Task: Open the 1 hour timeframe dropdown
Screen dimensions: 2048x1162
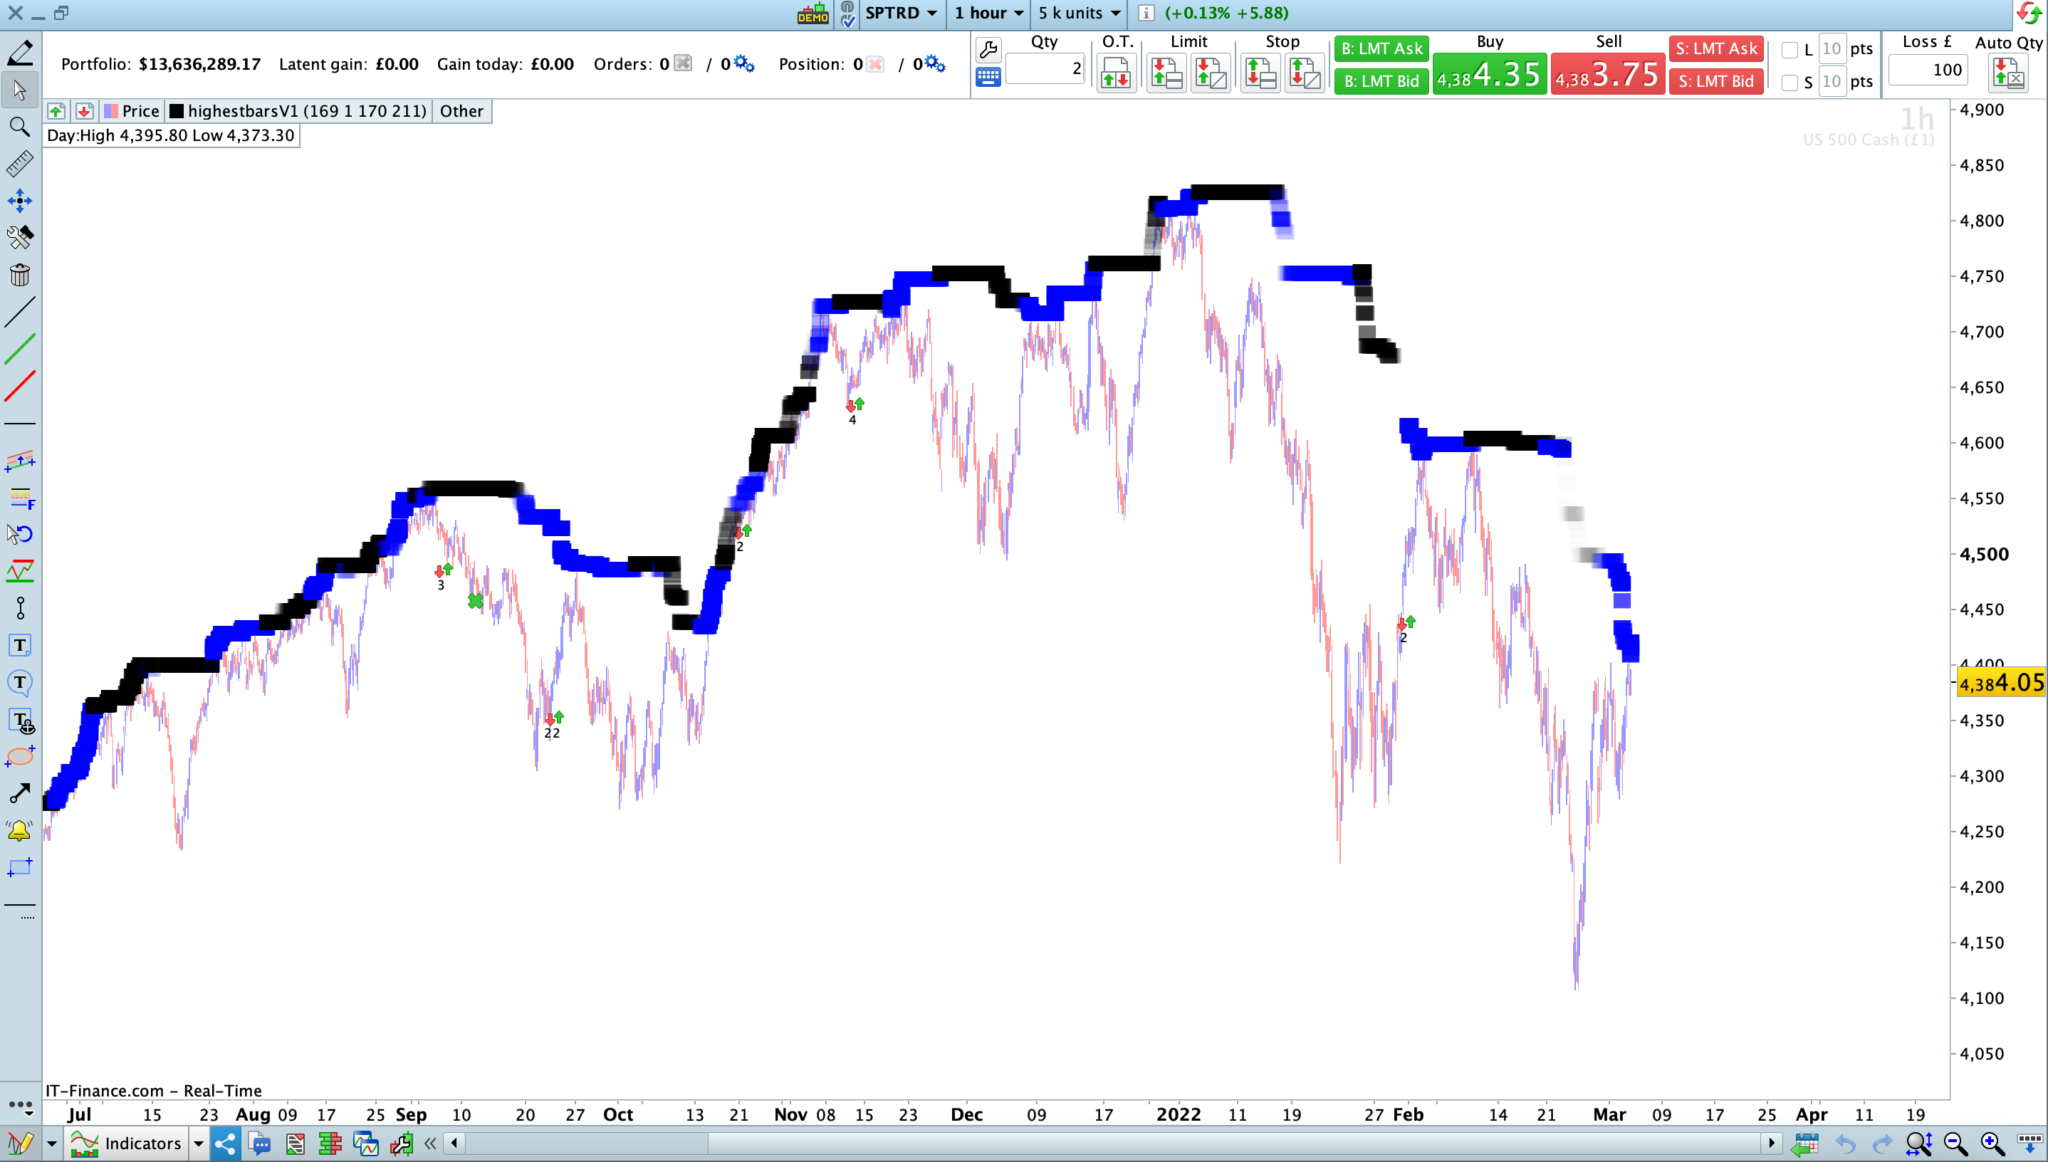Action: coord(988,13)
